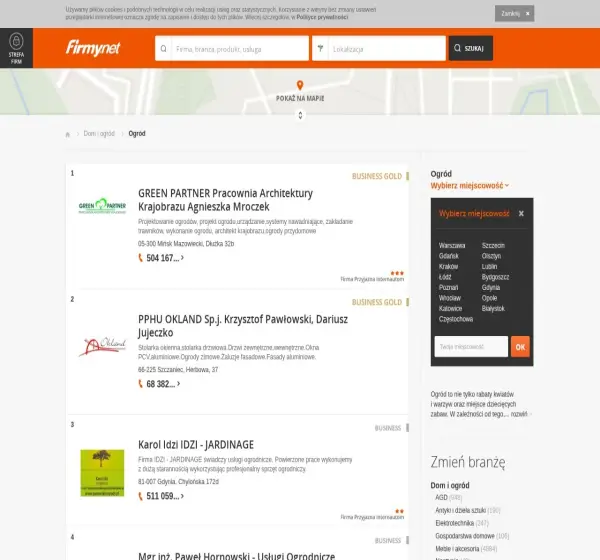Open Karol Idzi IDZI - JARDINAGE listing
The height and width of the screenshot is (560, 600).
(x=196, y=445)
